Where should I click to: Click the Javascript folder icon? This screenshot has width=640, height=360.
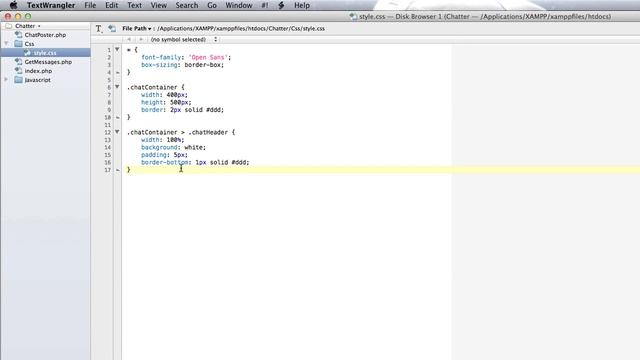coord(18,80)
